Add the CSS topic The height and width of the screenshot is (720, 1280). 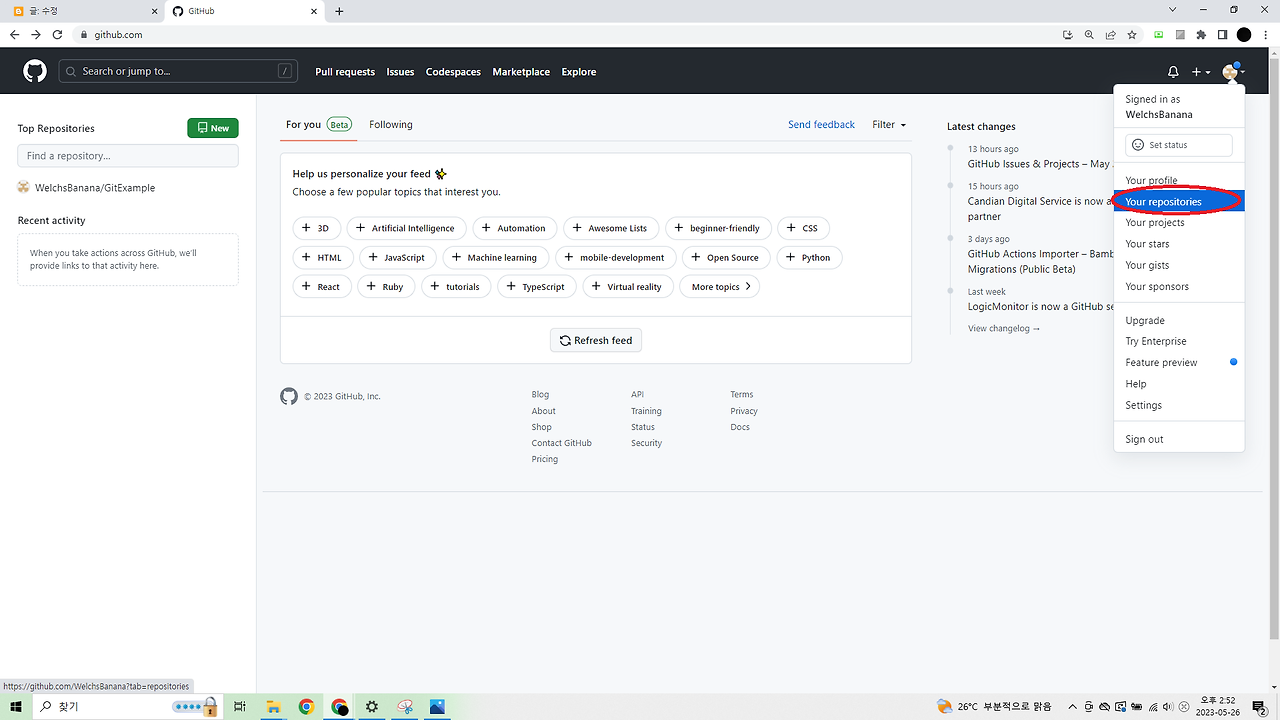pos(803,228)
